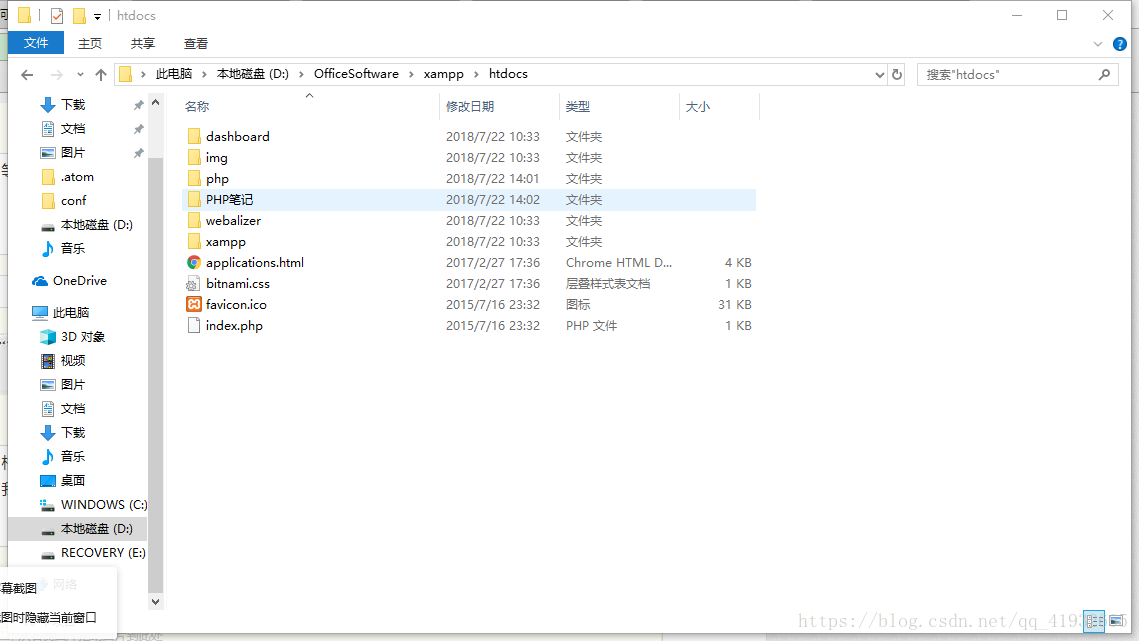Click the search magnifier icon

click(1104, 74)
